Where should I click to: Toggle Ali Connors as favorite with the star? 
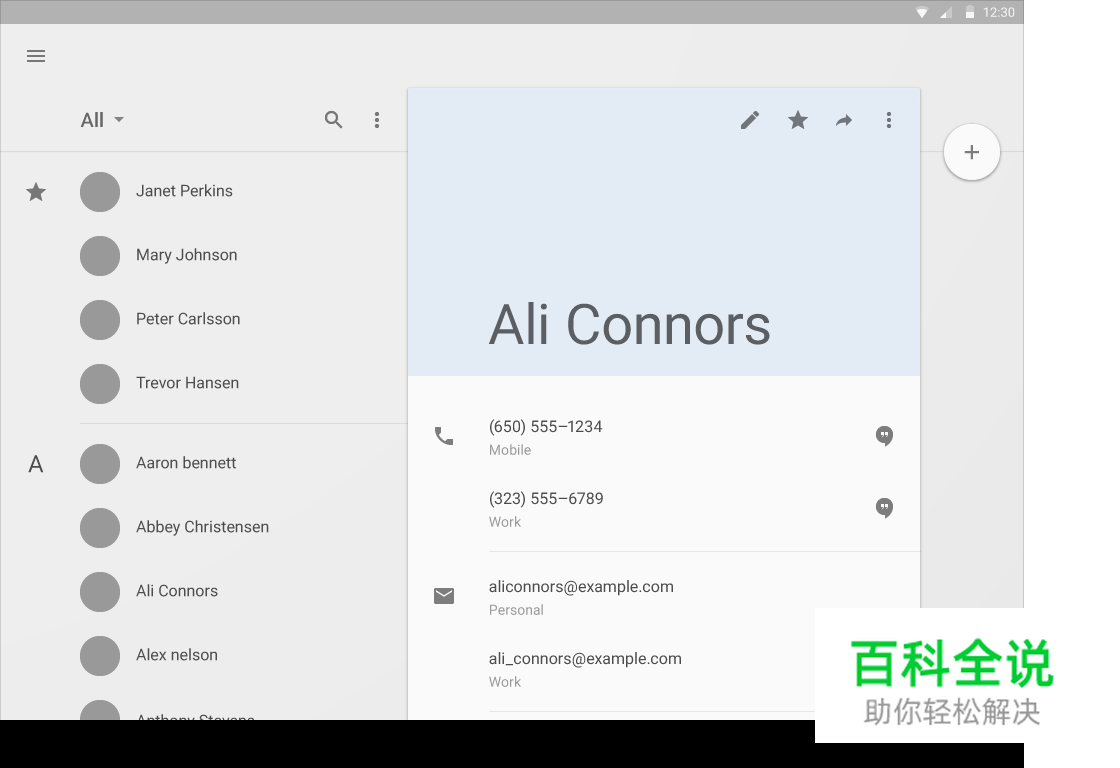point(797,119)
